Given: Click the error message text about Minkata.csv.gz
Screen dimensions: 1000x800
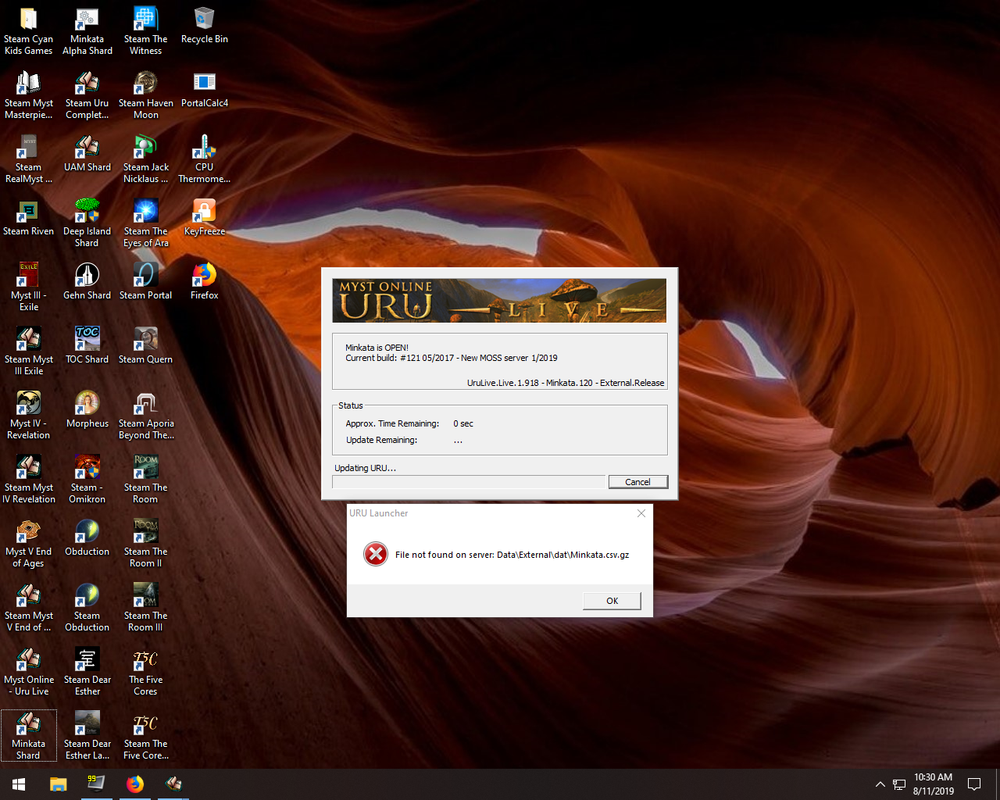Looking at the screenshot, I should pos(511,554).
